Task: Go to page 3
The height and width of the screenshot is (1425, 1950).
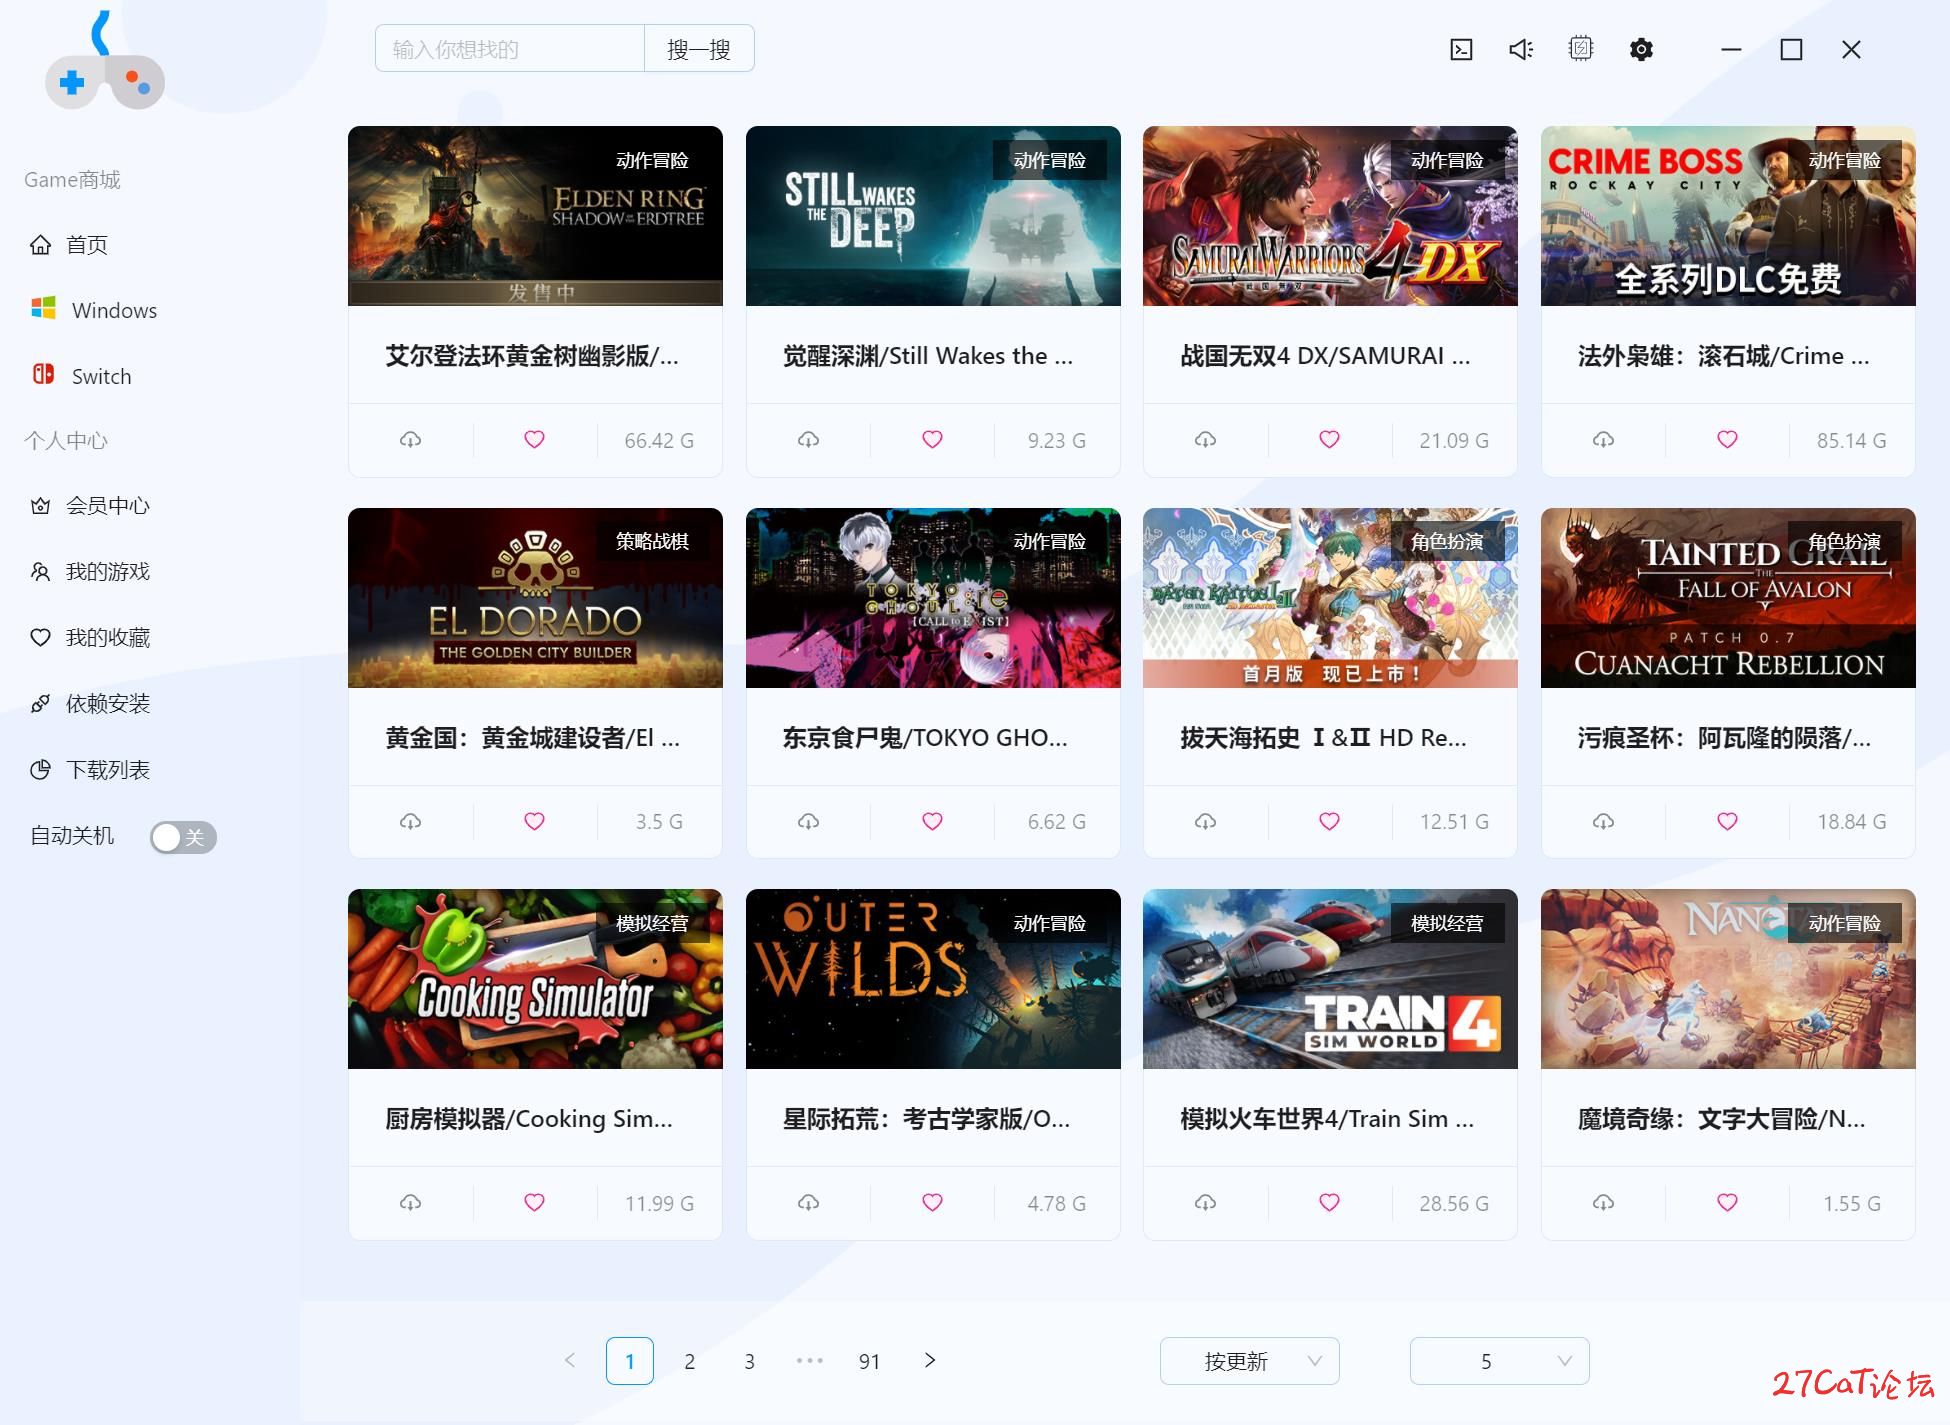Action: click(x=749, y=1361)
